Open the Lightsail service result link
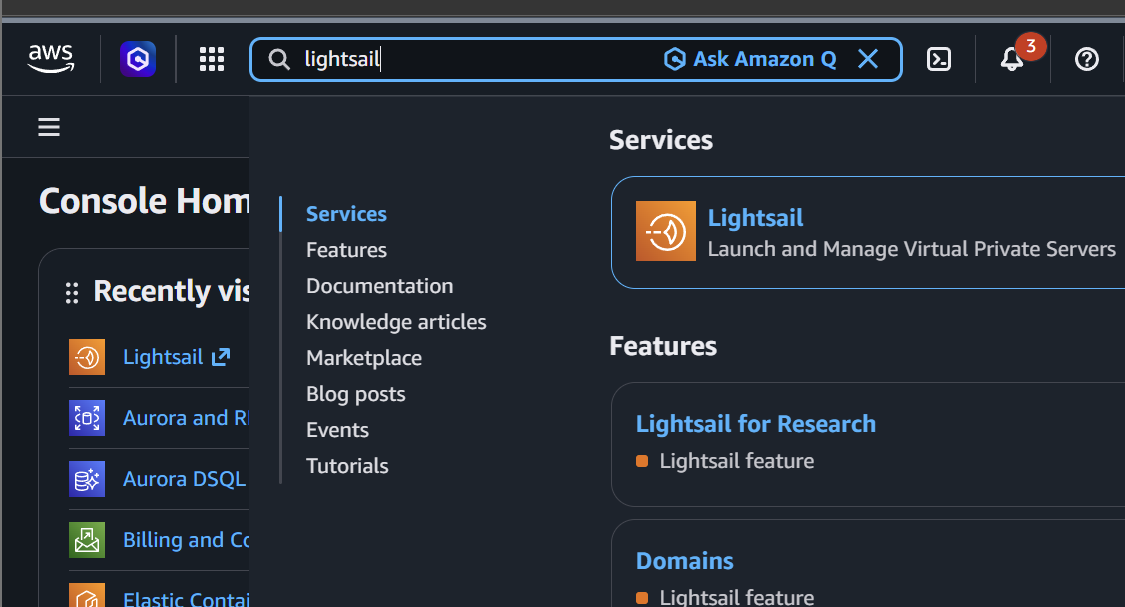The width and height of the screenshot is (1125, 607). click(x=755, y=217)
